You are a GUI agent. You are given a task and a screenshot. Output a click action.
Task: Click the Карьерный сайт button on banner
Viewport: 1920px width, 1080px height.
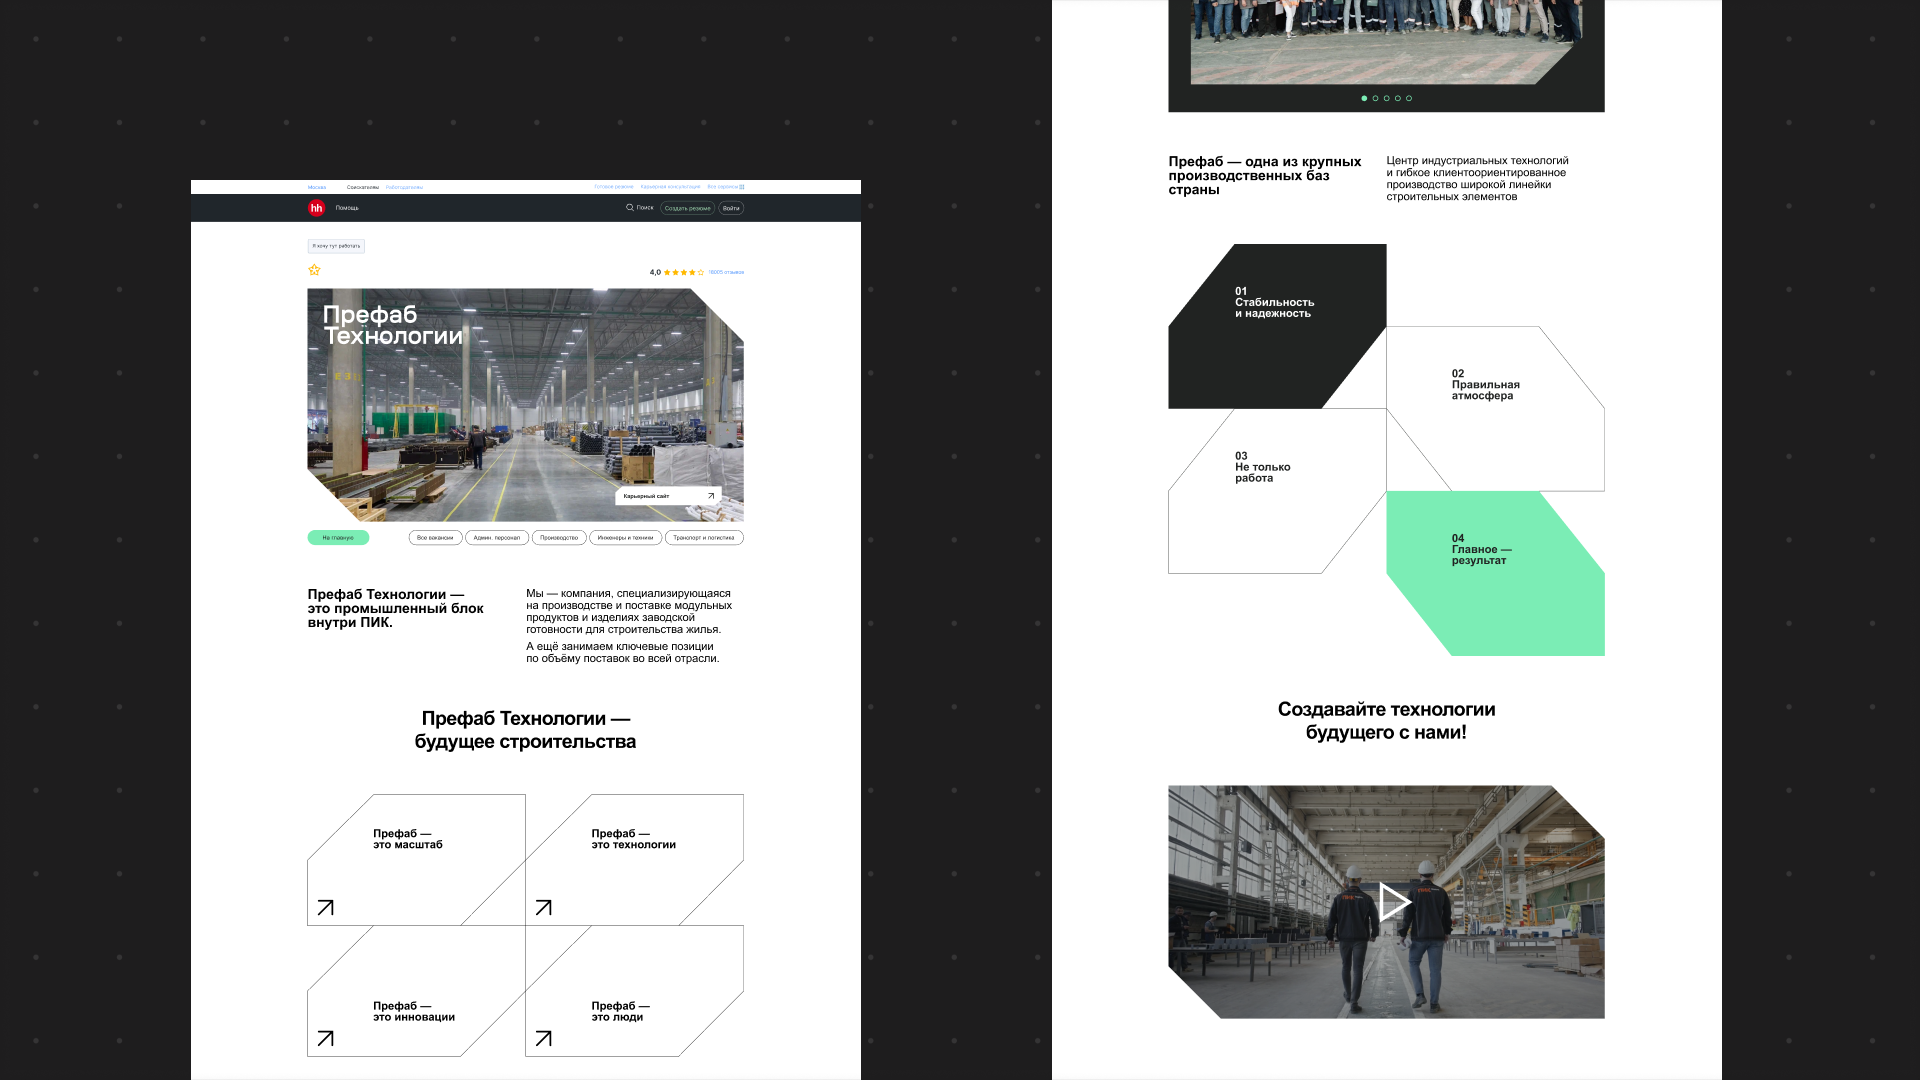coord(668,496)
